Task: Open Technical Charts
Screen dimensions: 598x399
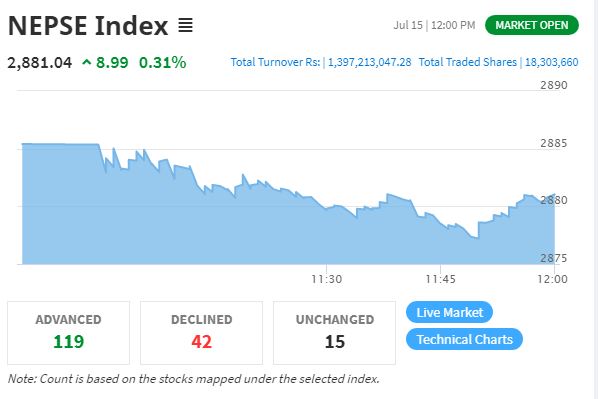Action: pyautogui.click(x=464, y=339)
